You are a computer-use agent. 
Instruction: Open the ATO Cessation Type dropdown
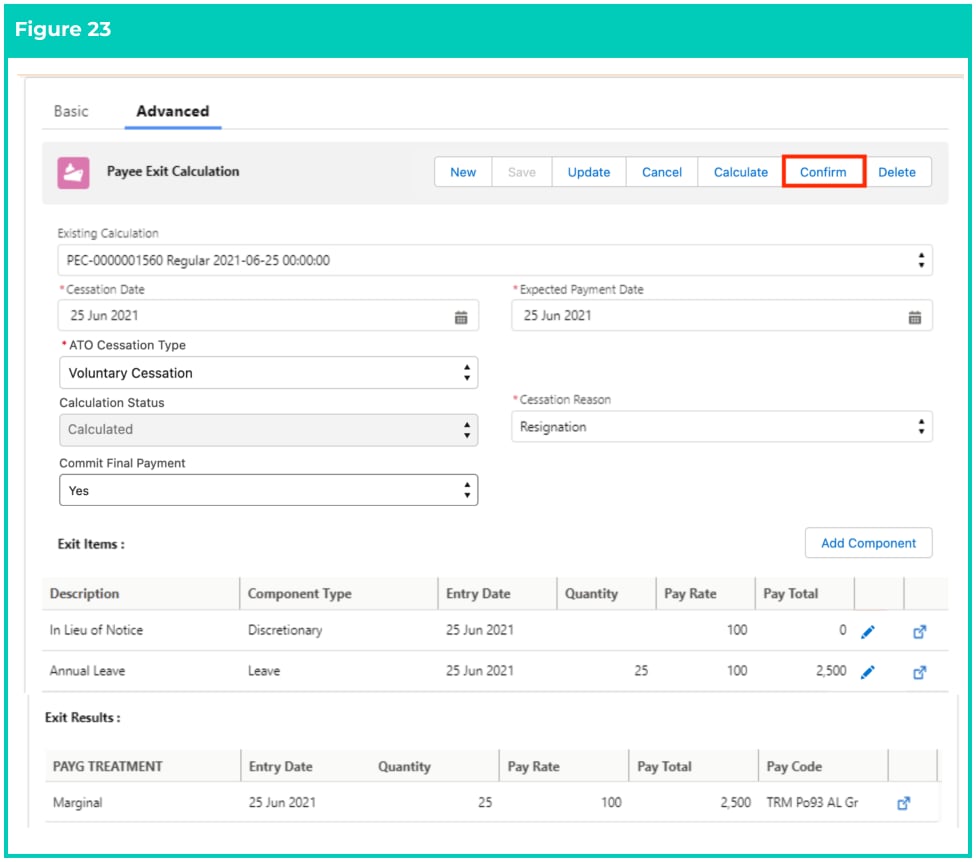click(x=268, y=373)
